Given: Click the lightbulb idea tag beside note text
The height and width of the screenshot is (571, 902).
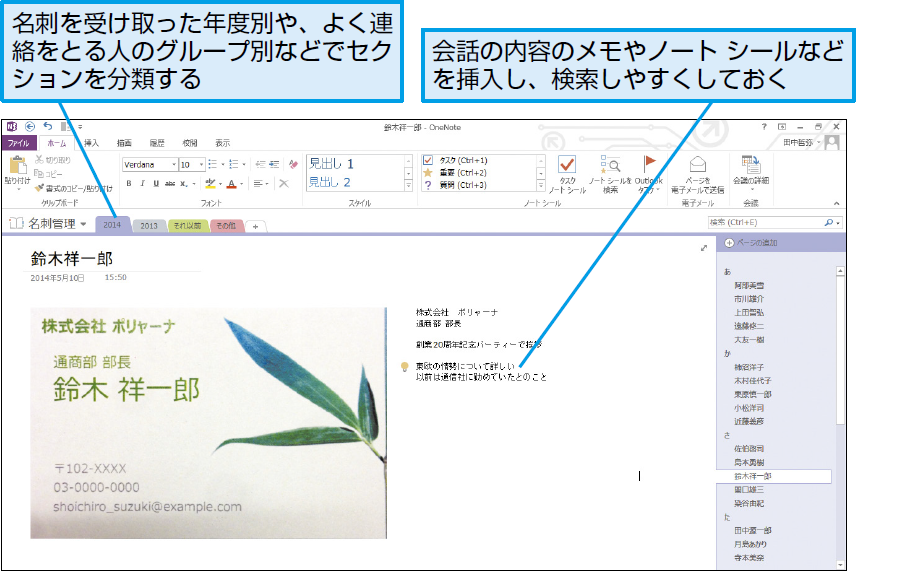Looking at the screenshot, I should [404, 366].
